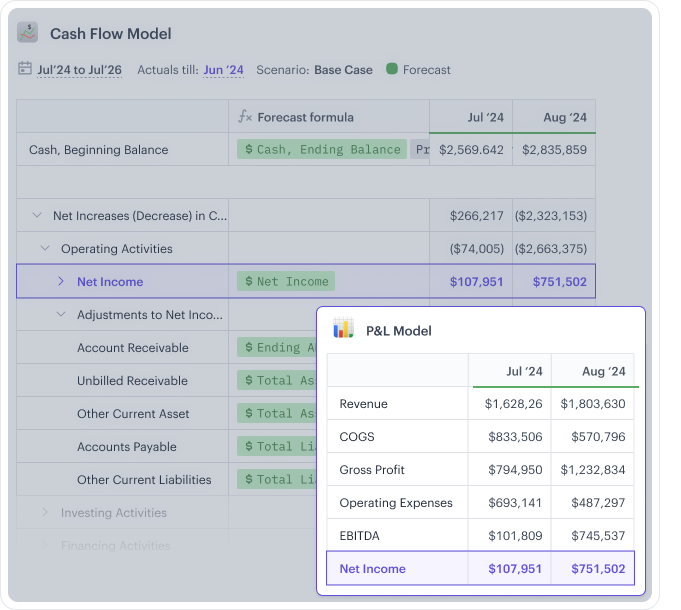Select the $833,506 COGS cell
The height and width of the screenshot is (610, 681).
[x=509, y=436]
